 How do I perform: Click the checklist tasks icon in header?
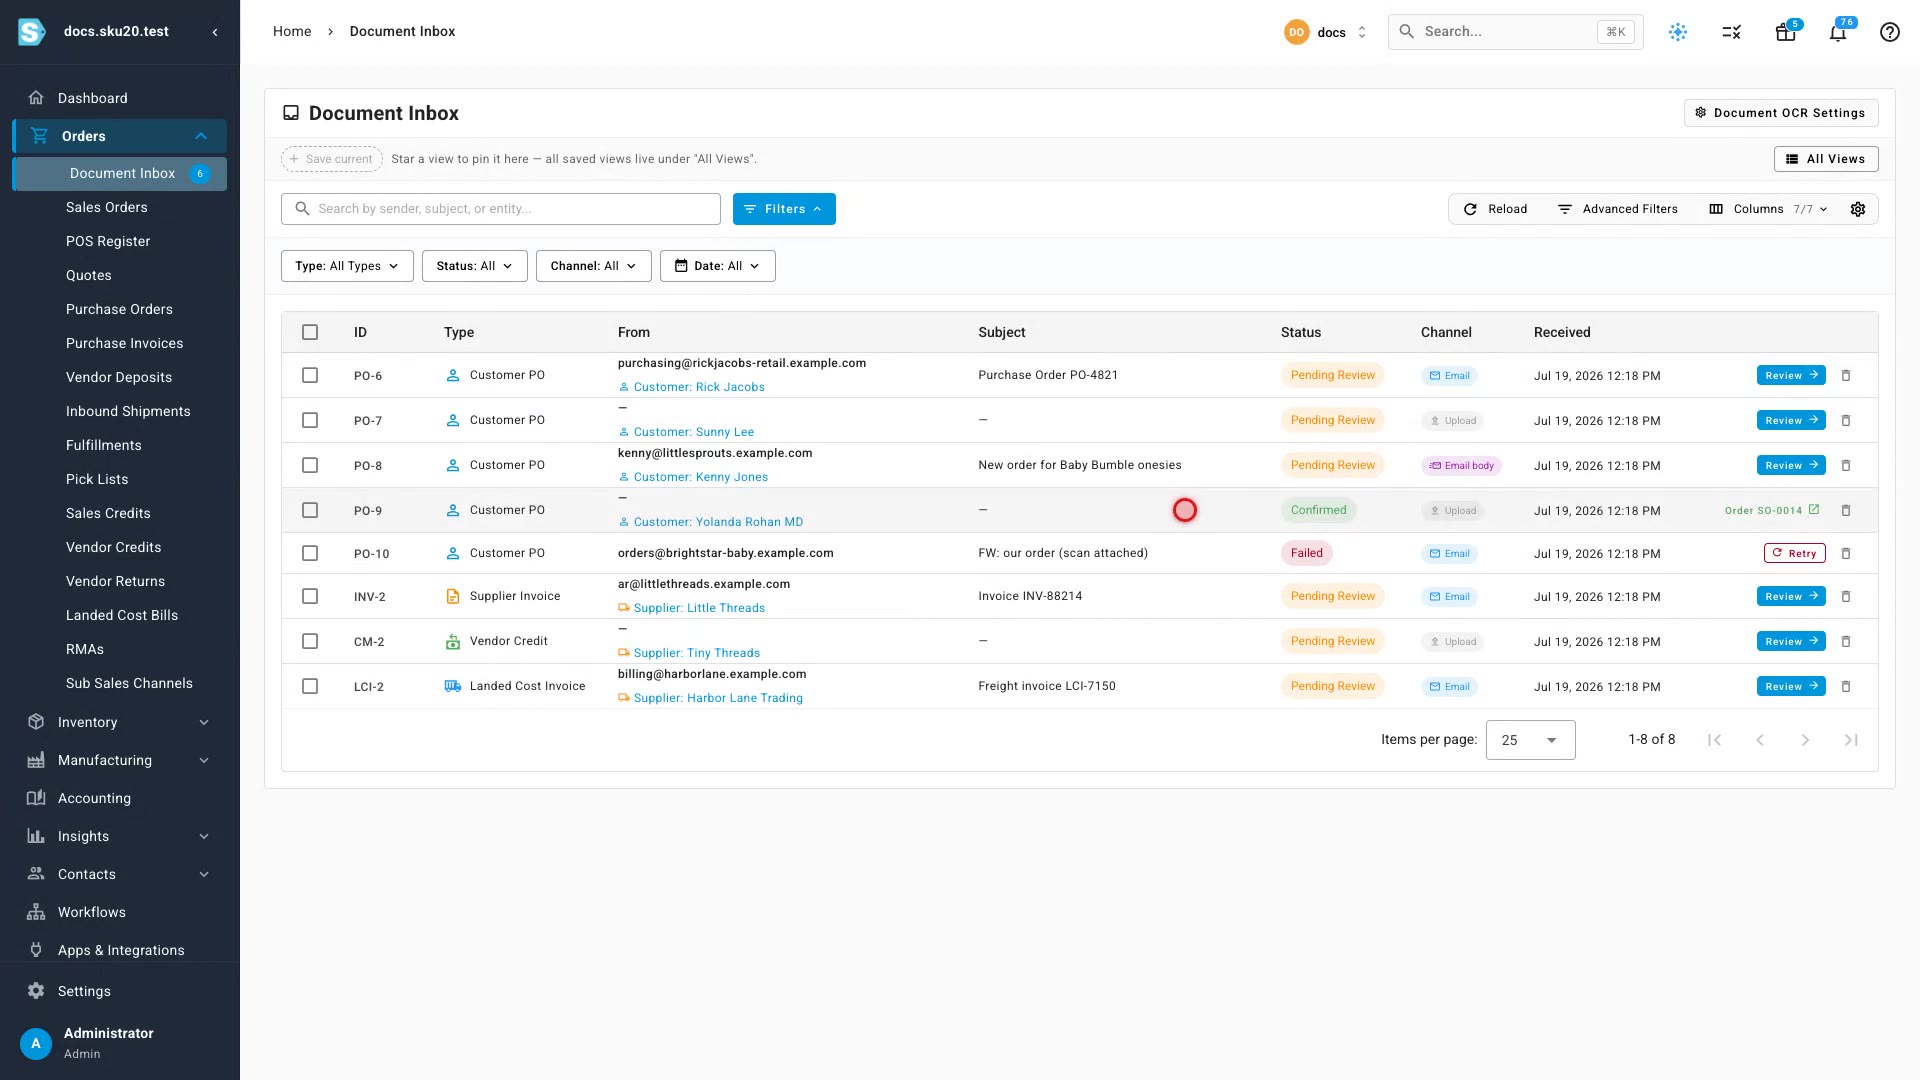(1732, 32)
